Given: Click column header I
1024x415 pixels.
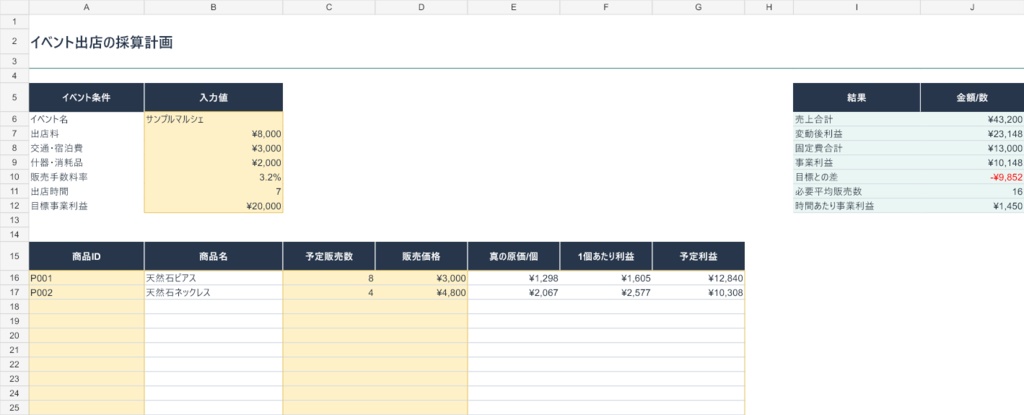Looking at the screenshot, I should (857, 7).
